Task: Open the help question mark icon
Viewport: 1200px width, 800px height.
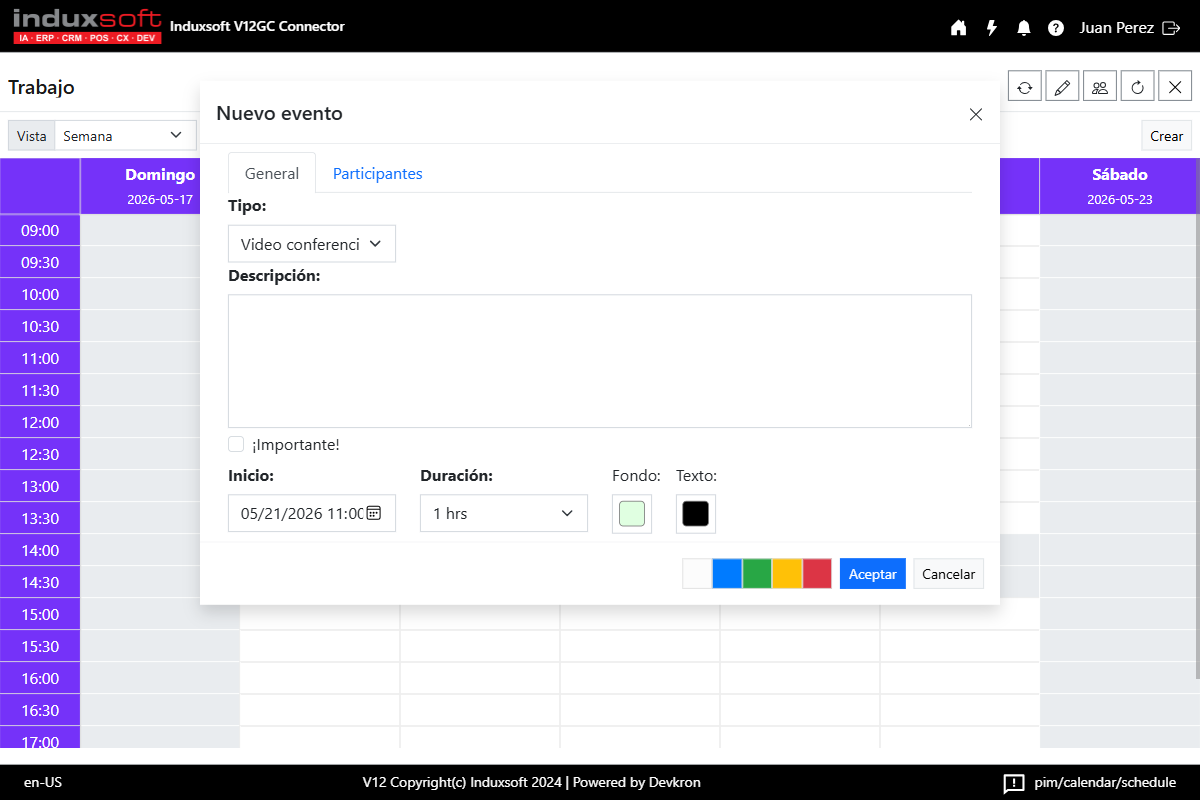Action: point(1056,28)
